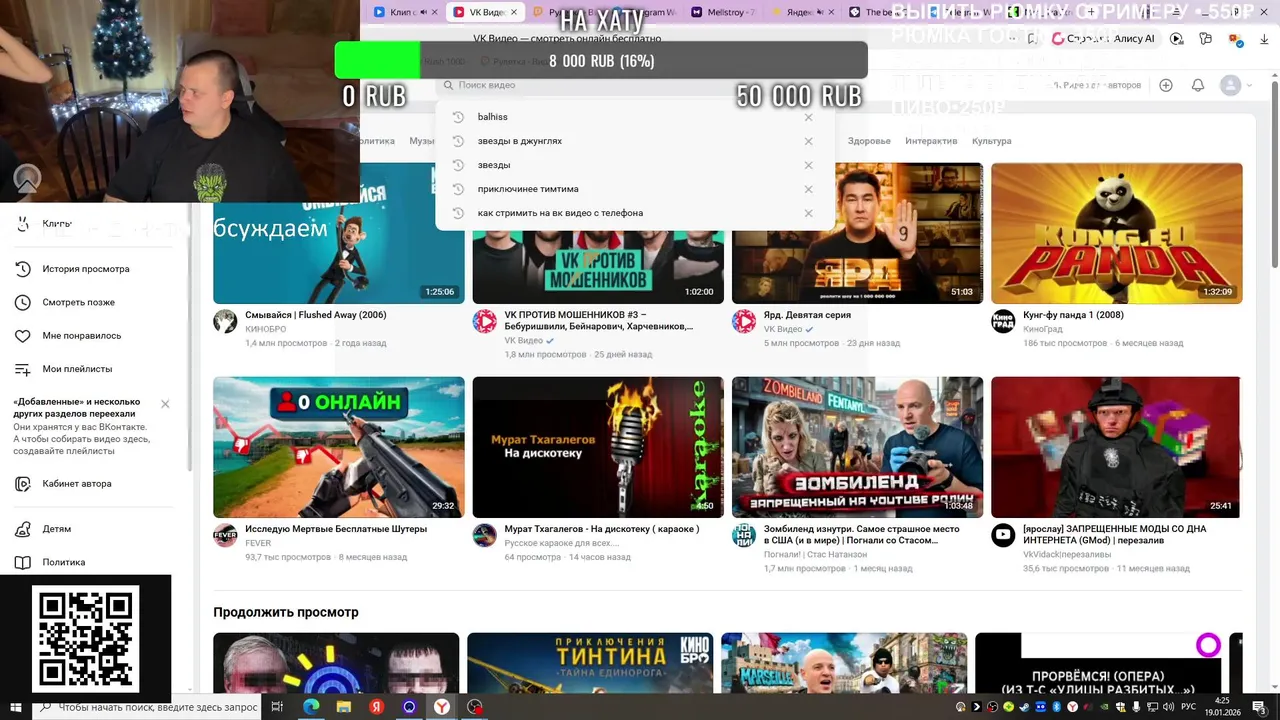Click the Windows taskbar search box

(x=149, y=707)
